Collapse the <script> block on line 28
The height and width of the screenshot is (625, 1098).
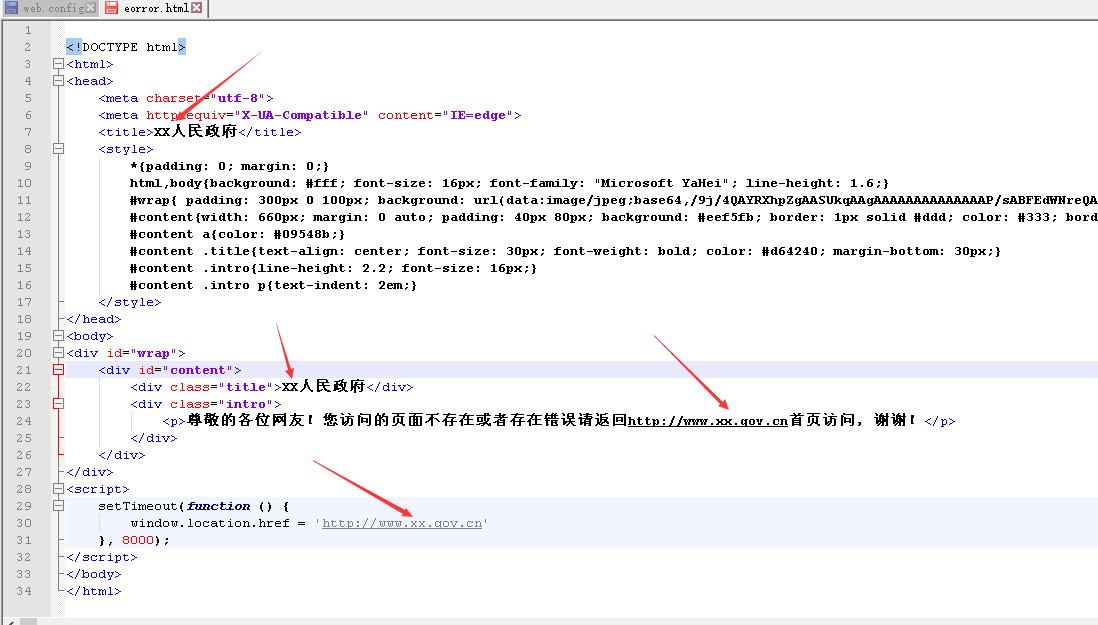pos(58,489)
